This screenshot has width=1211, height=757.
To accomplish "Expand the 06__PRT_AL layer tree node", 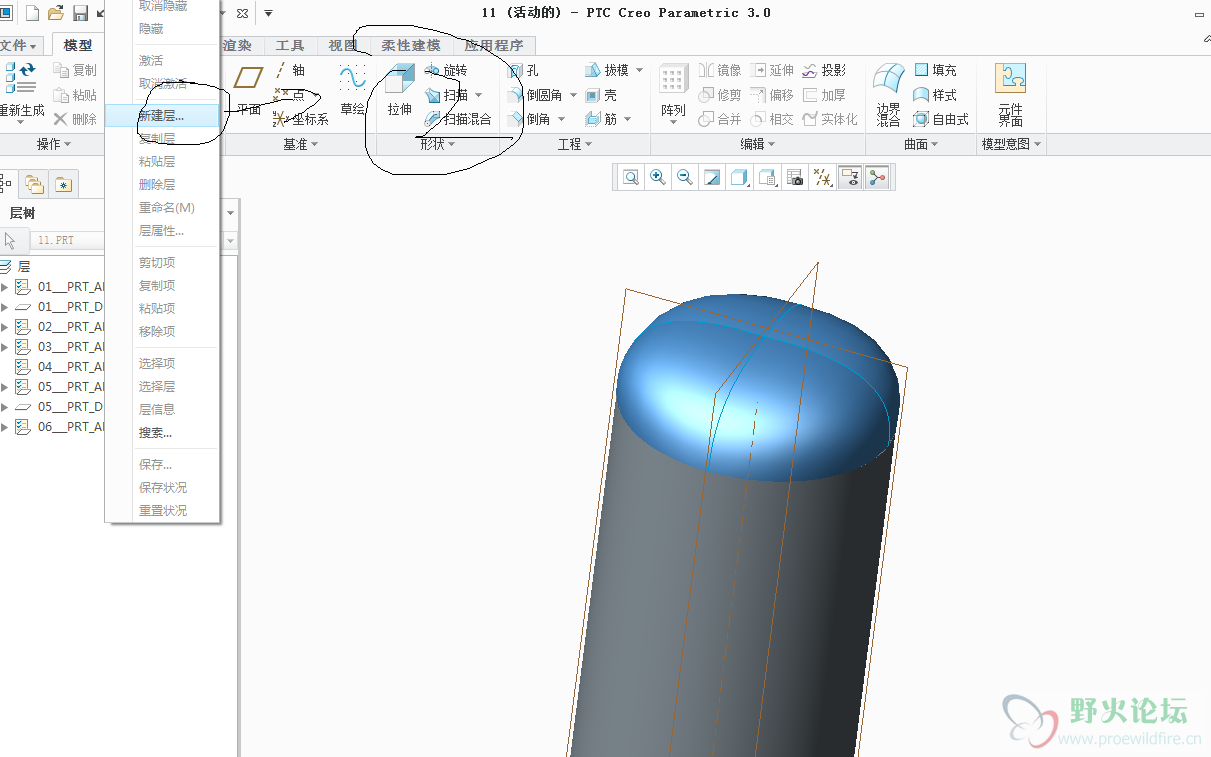I will coord(4,427).
